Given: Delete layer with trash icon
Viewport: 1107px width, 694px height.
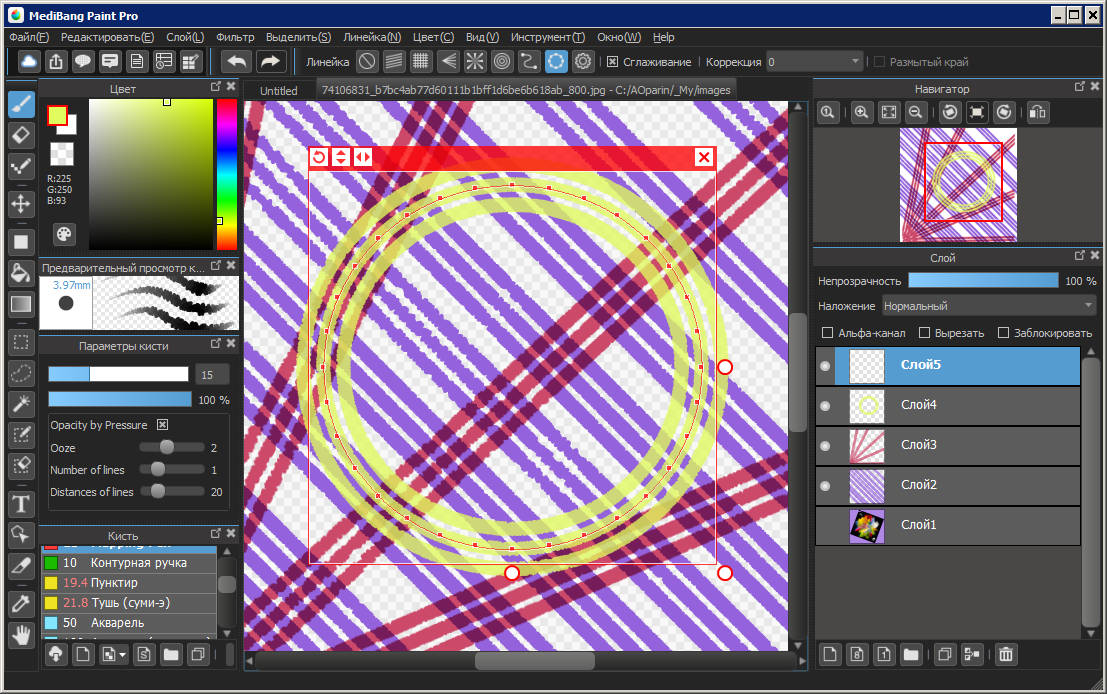Looking at the screenshot, I should click(1005, 654).
